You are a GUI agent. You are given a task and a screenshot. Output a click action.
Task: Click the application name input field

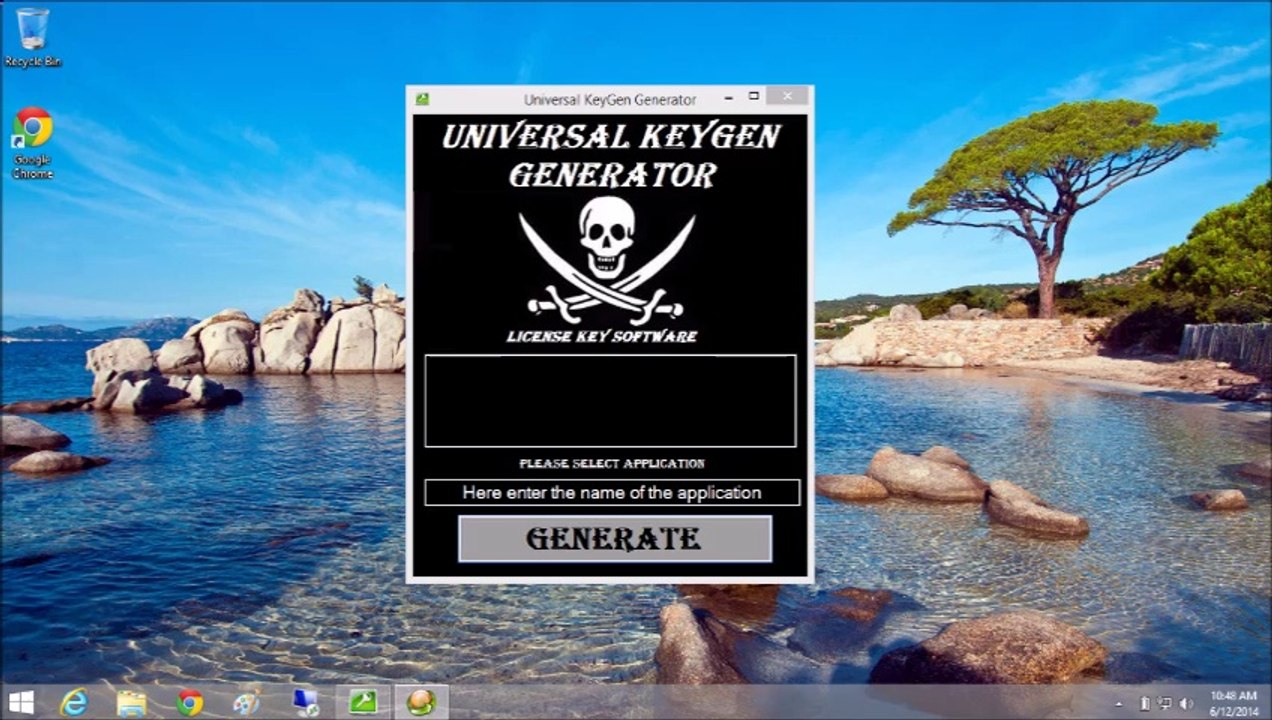pyautogui.click(x=612, y=493)
